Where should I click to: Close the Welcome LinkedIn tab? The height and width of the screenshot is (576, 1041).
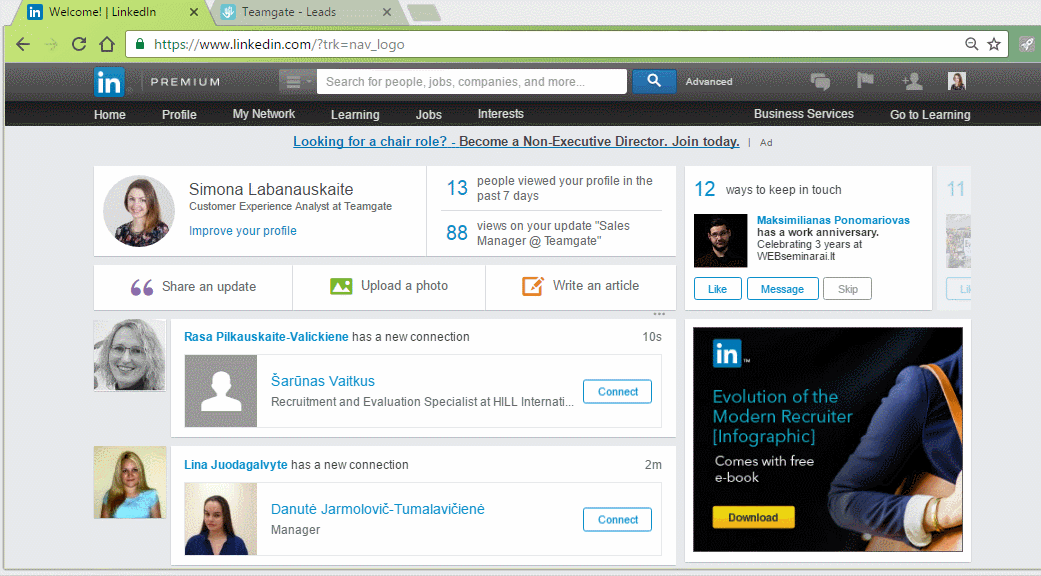click(194, 12)
